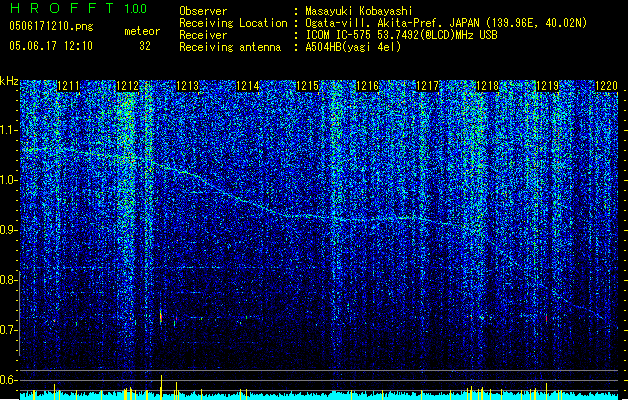Click the antenna value A504HB(yagi 4el)
The height and width of the screenshot is (400, 629).
[x=353, y=47]
